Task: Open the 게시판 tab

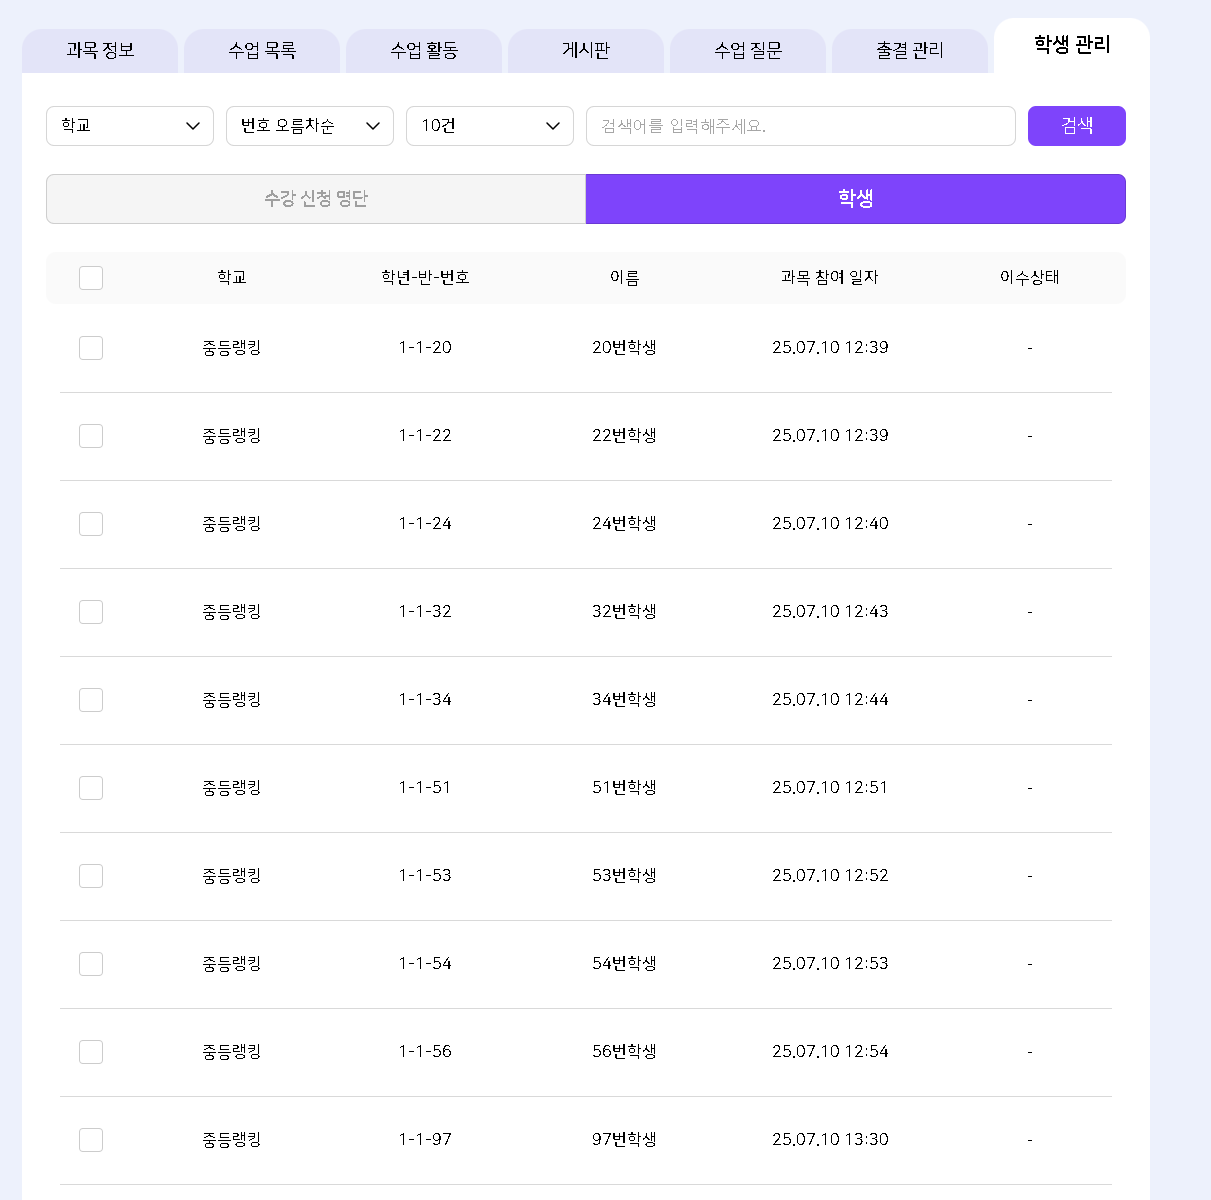Action: (x=586, y=51)
